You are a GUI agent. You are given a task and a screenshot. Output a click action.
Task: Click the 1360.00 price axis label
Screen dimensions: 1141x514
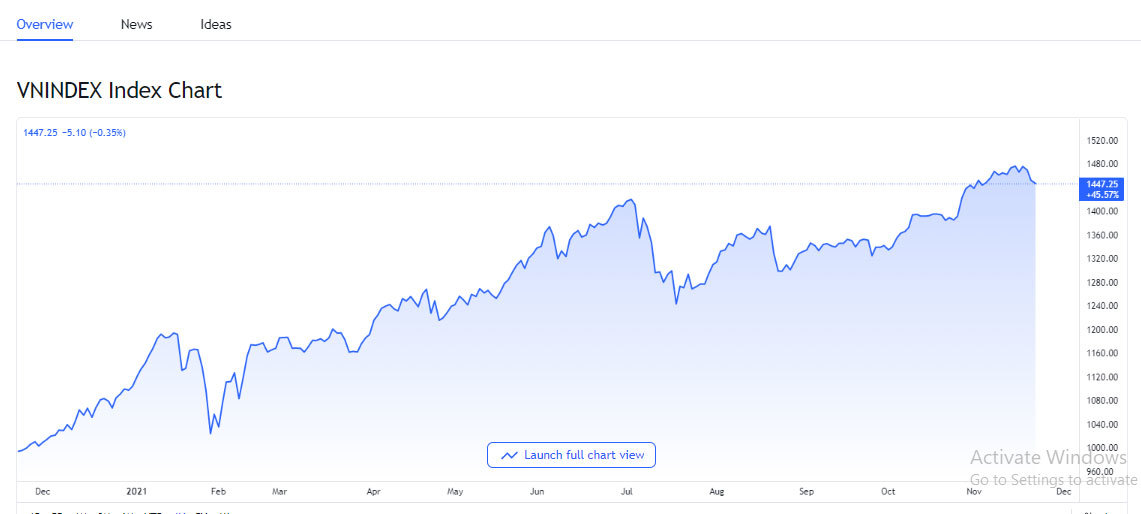1104,236
